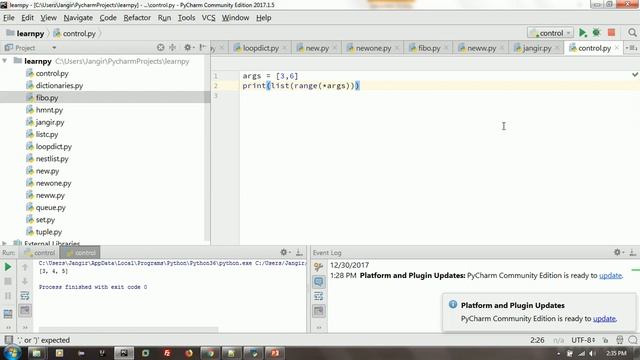Open Windows Start button

[11, 353]
